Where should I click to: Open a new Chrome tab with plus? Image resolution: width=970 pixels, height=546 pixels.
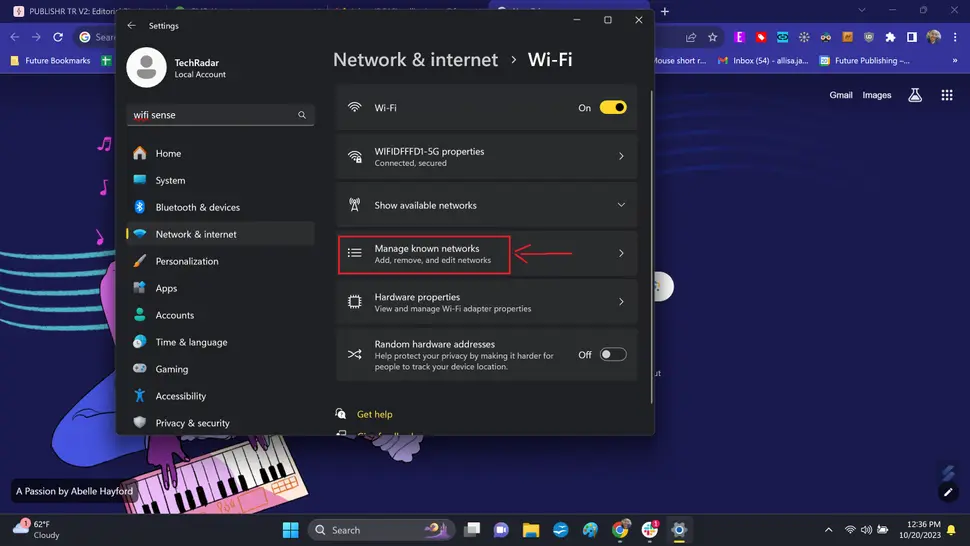click(x=665, y=11)
